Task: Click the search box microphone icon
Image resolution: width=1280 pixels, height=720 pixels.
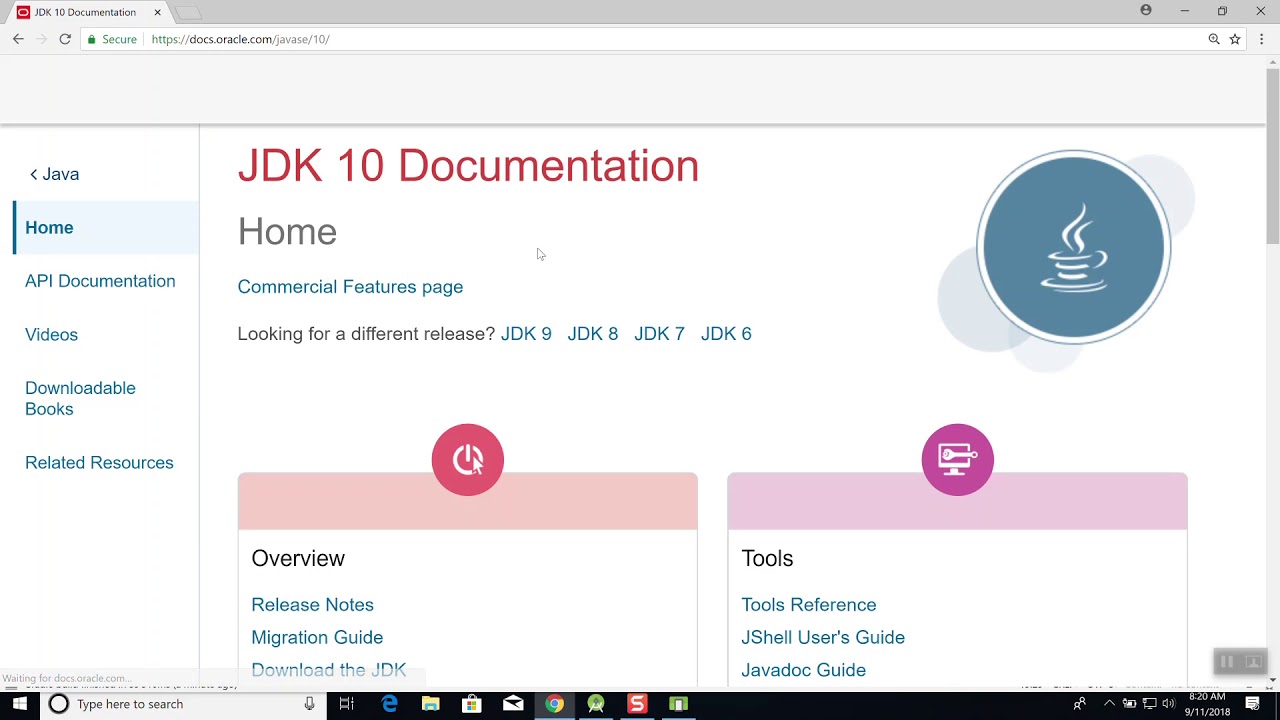Action: 310,704
